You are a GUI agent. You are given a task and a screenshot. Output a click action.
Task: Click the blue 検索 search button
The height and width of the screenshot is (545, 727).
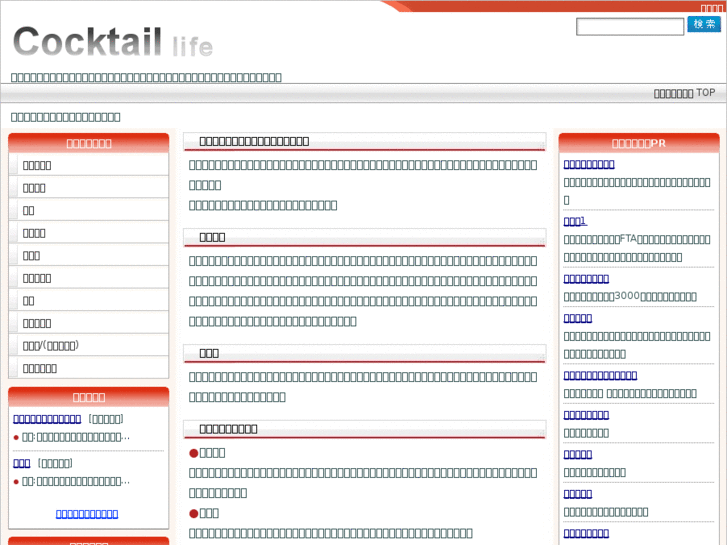704,24
